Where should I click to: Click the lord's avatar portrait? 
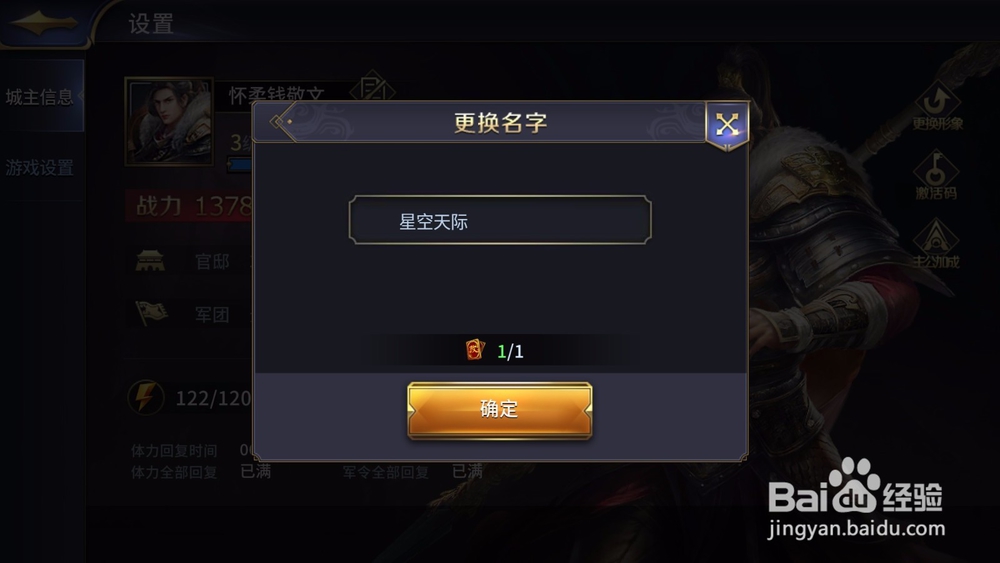click(169, 121)
